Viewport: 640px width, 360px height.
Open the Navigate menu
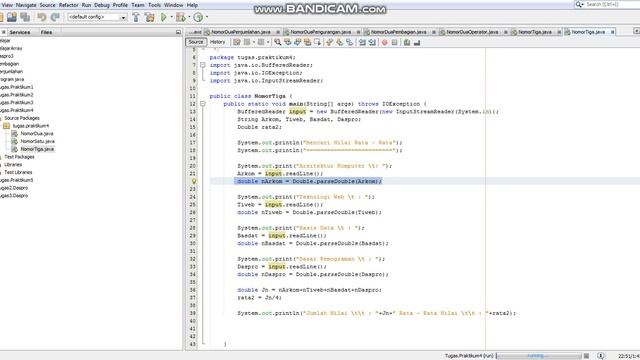point(26,5)
